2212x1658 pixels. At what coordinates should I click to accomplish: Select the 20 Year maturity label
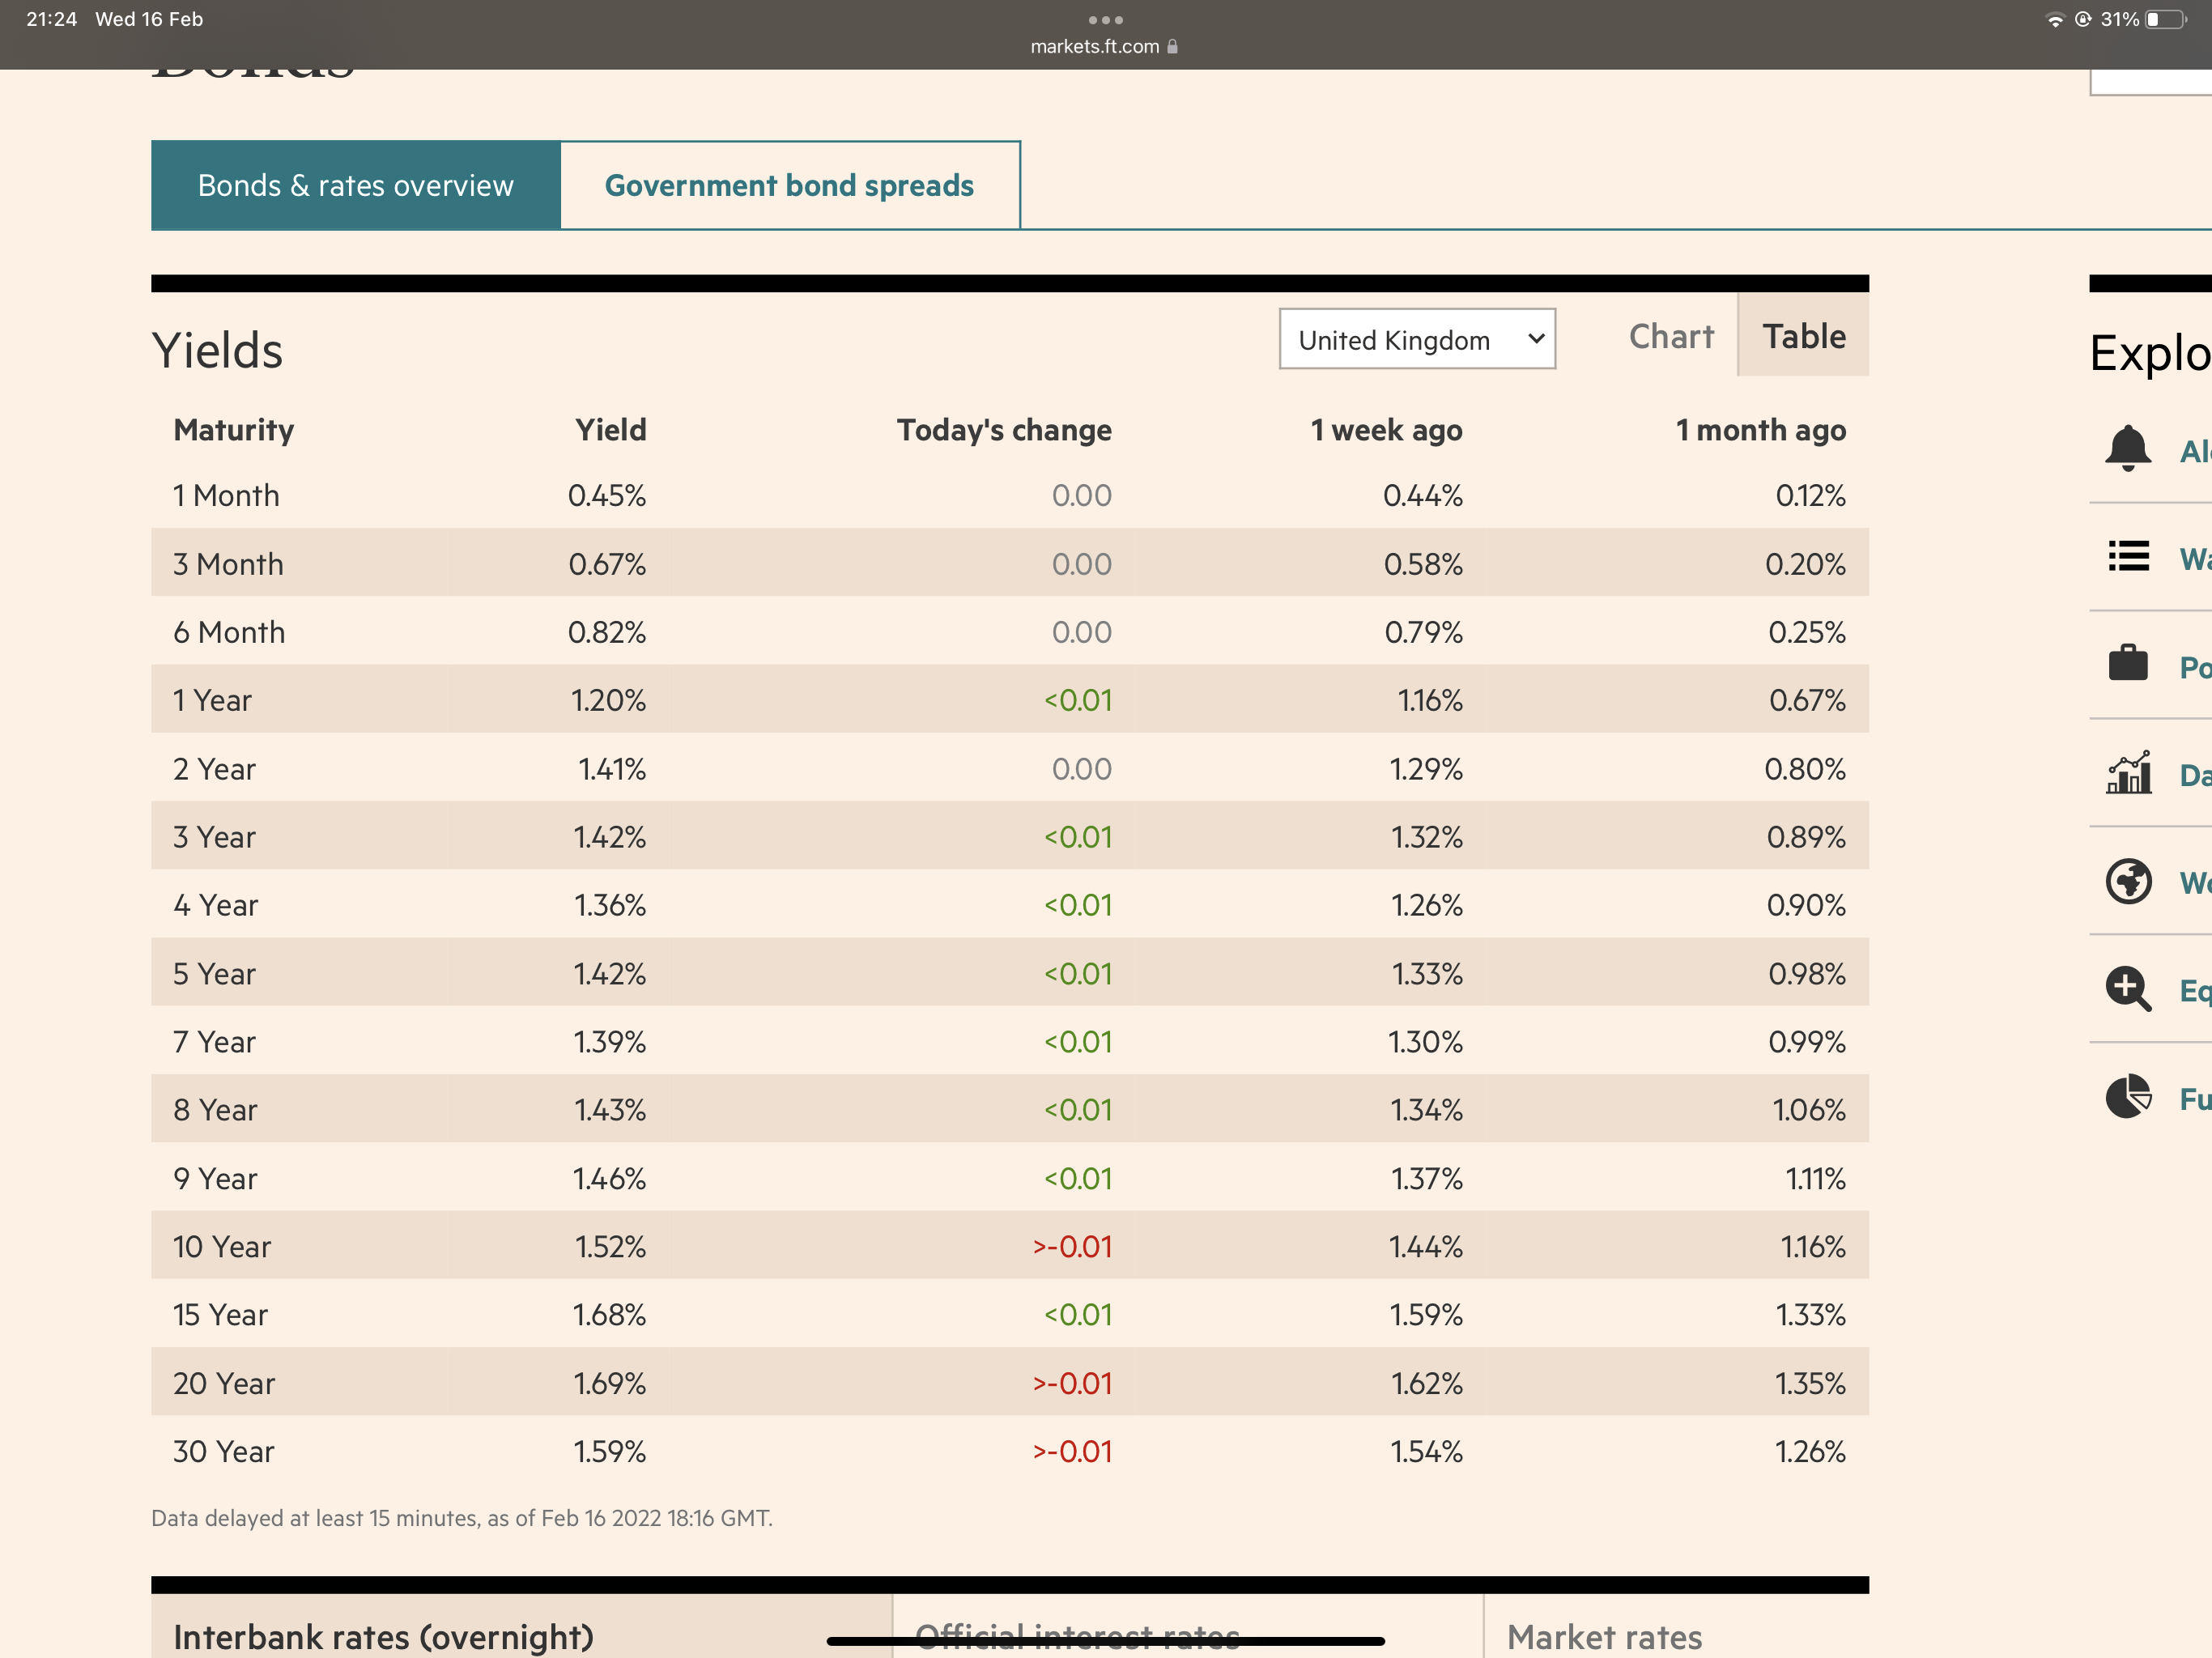[224, 1383]
